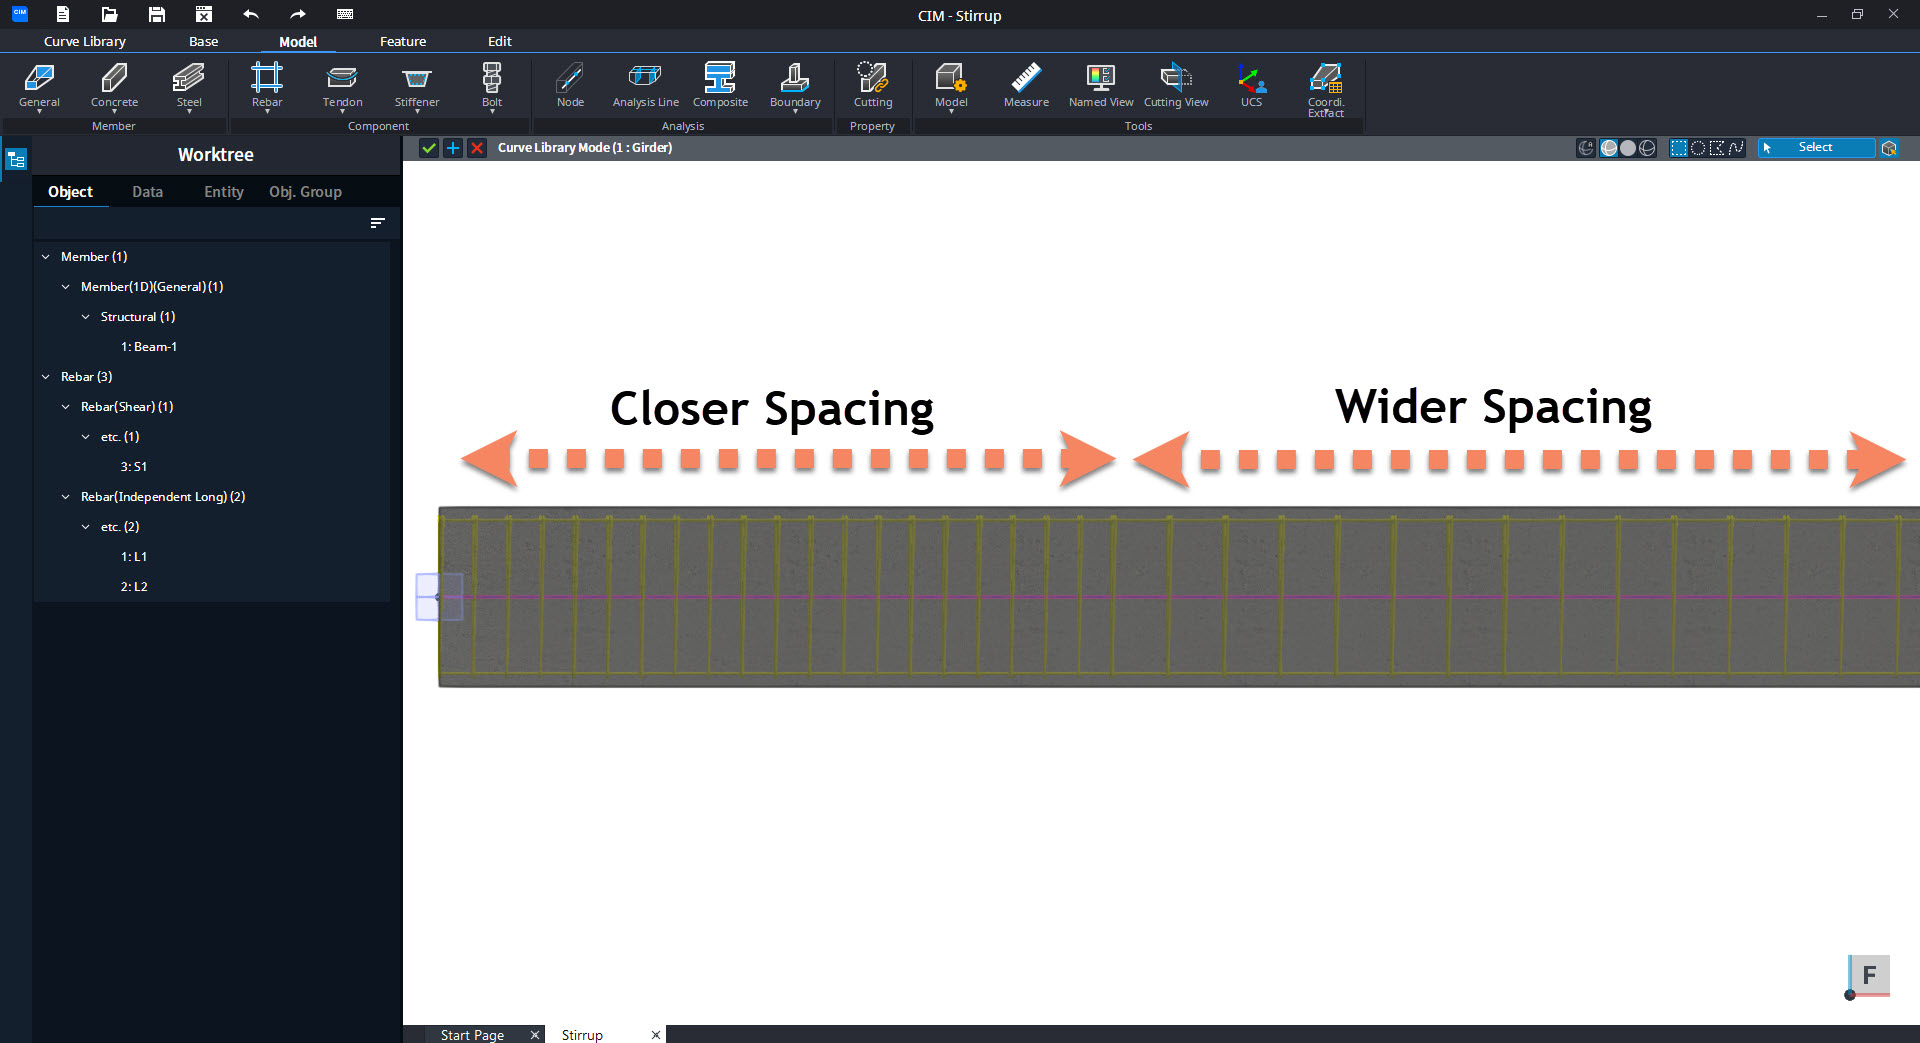
Task: Choose the Stiffener component tool
Action: coord(417,86)
